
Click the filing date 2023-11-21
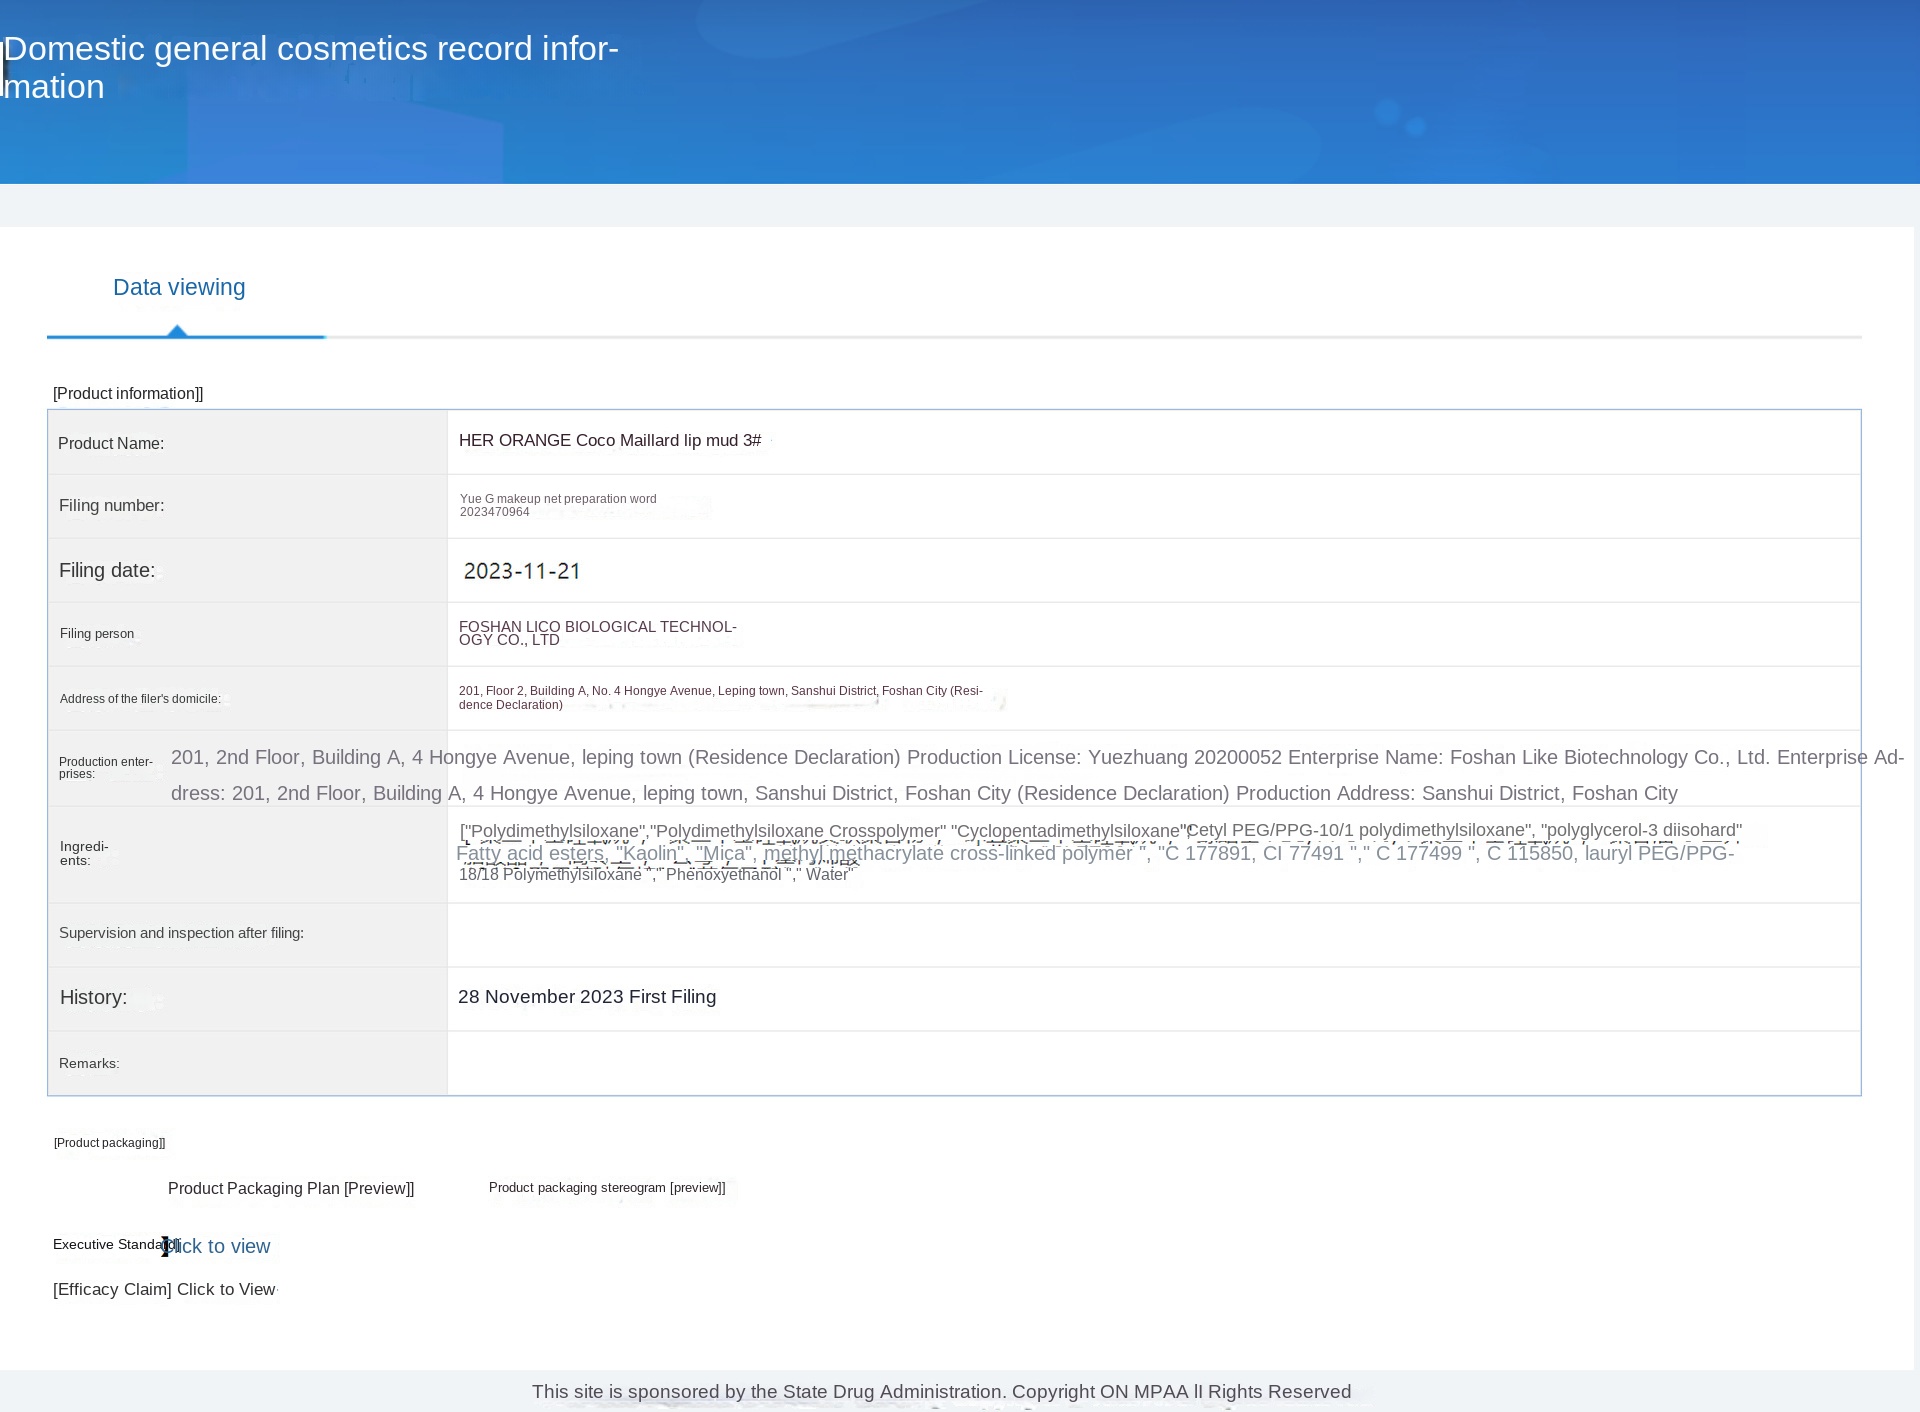point(522,571)
